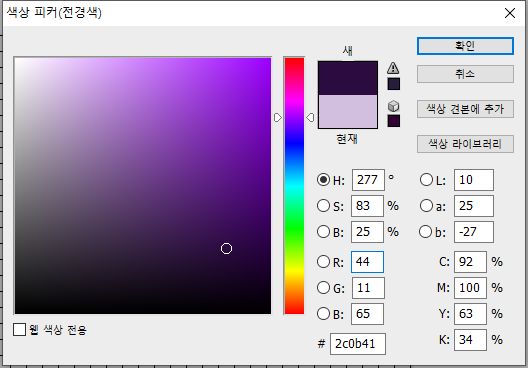The height and width of the screenshot is (368, 528).
Task: Click the 확인 button
Action: tap(465, 46)
